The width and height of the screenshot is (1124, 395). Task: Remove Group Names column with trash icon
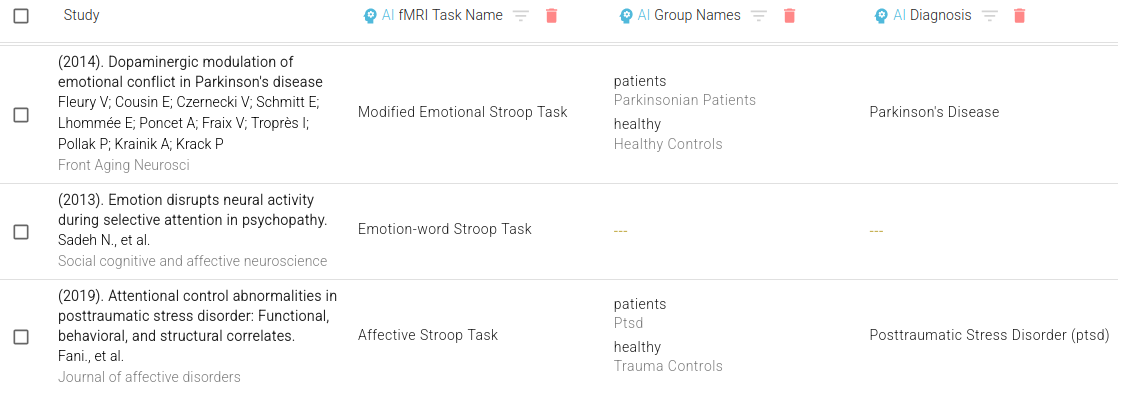789,16
